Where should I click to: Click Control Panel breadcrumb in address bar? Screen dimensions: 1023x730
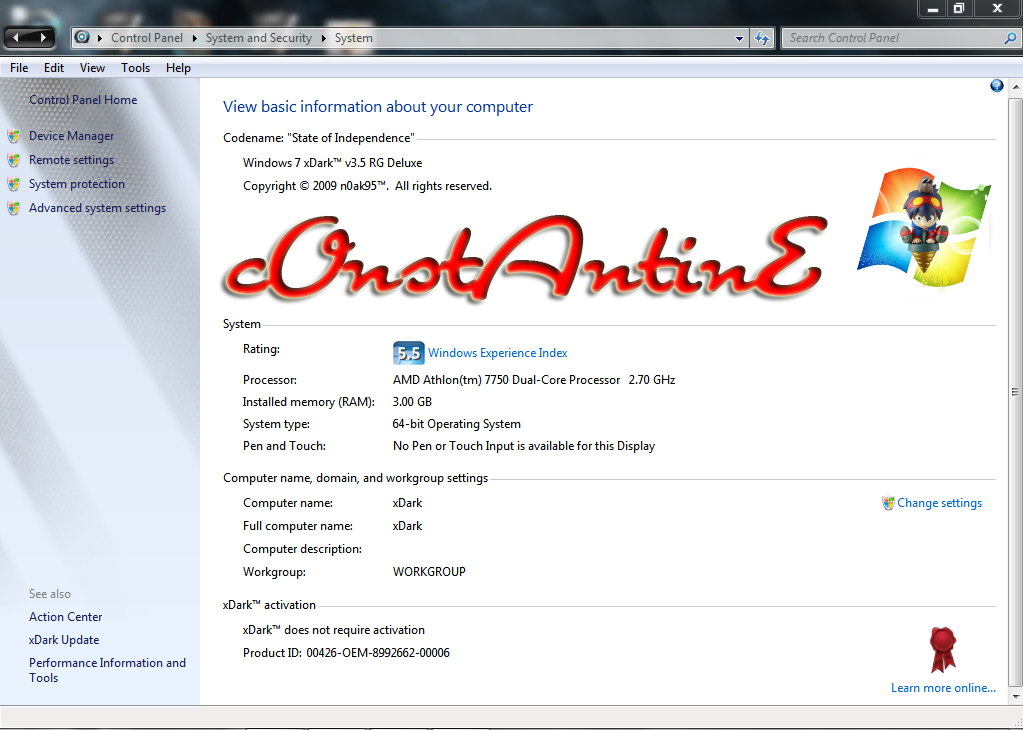tap(147, 38)
